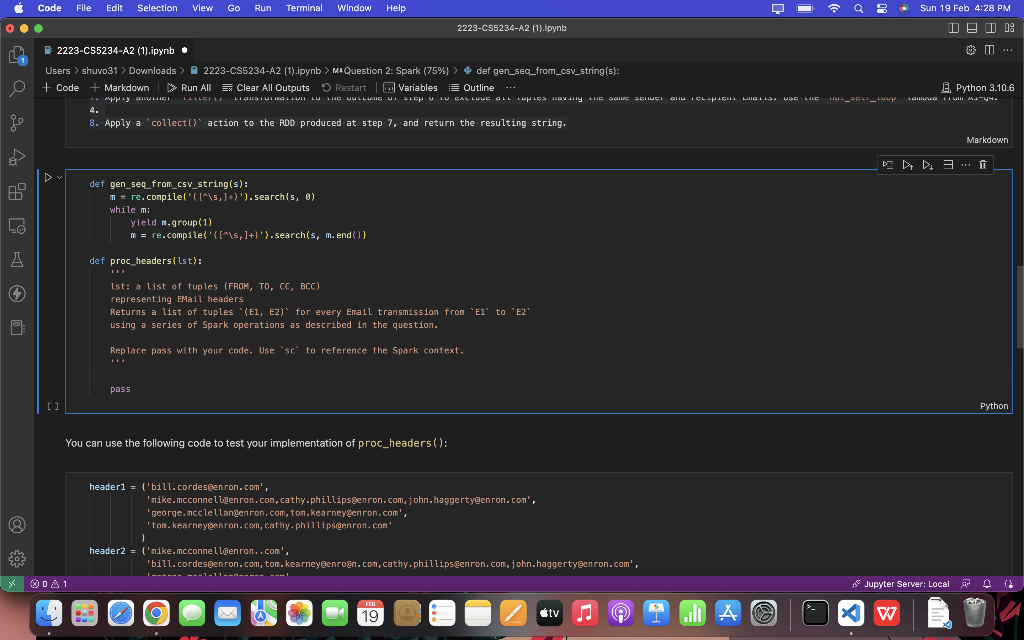Open the Go menu
Screen dimensions: 1024x640
click(x=233, y=8)
